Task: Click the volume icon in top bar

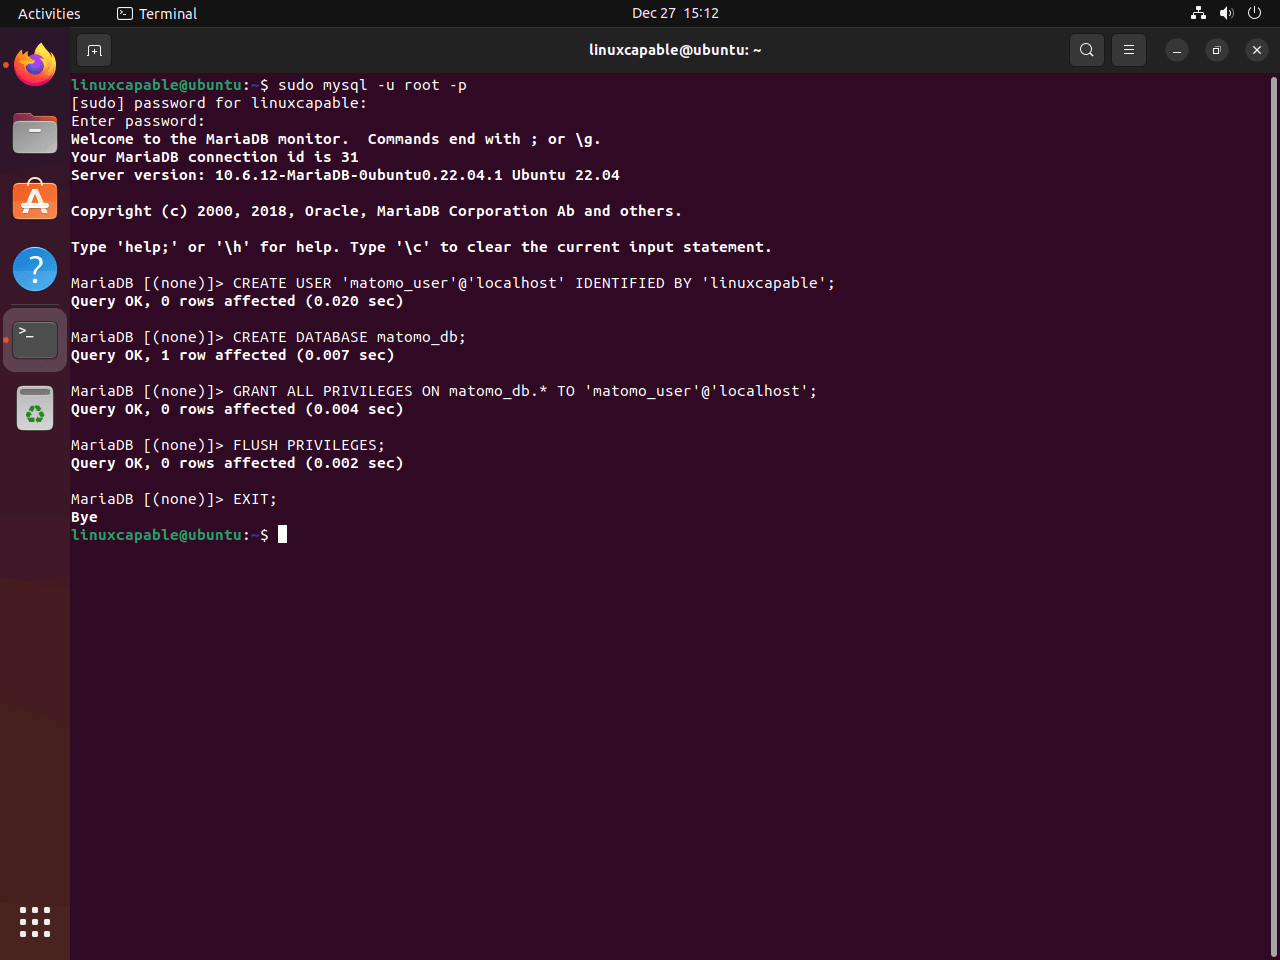Action: (x=1227, y=13)
